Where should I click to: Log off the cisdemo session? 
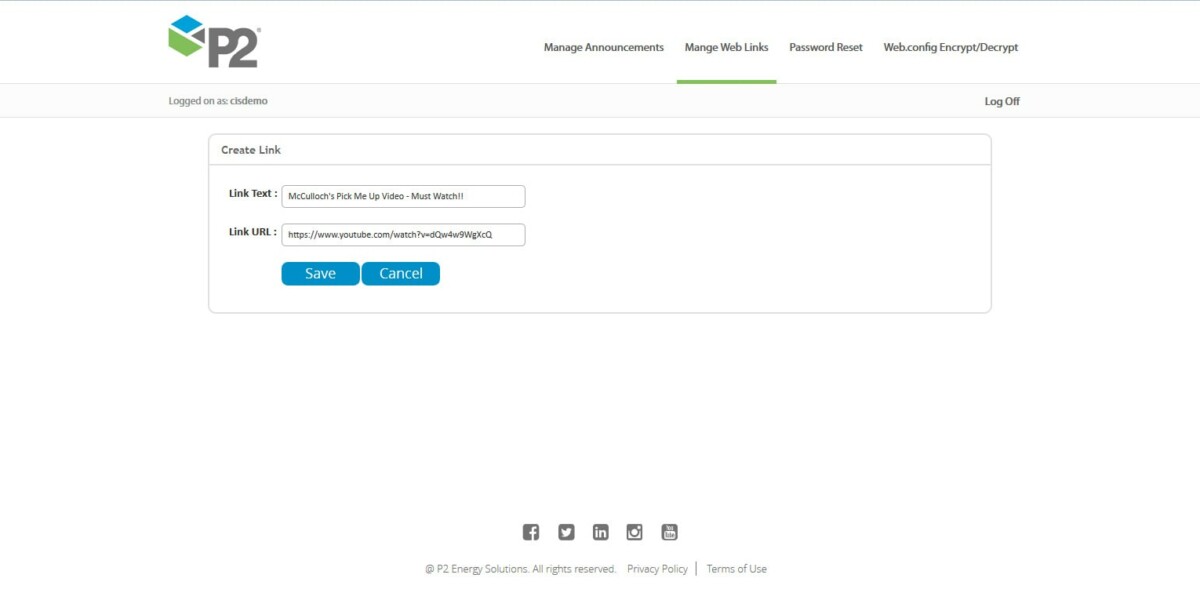(1001, 100)
